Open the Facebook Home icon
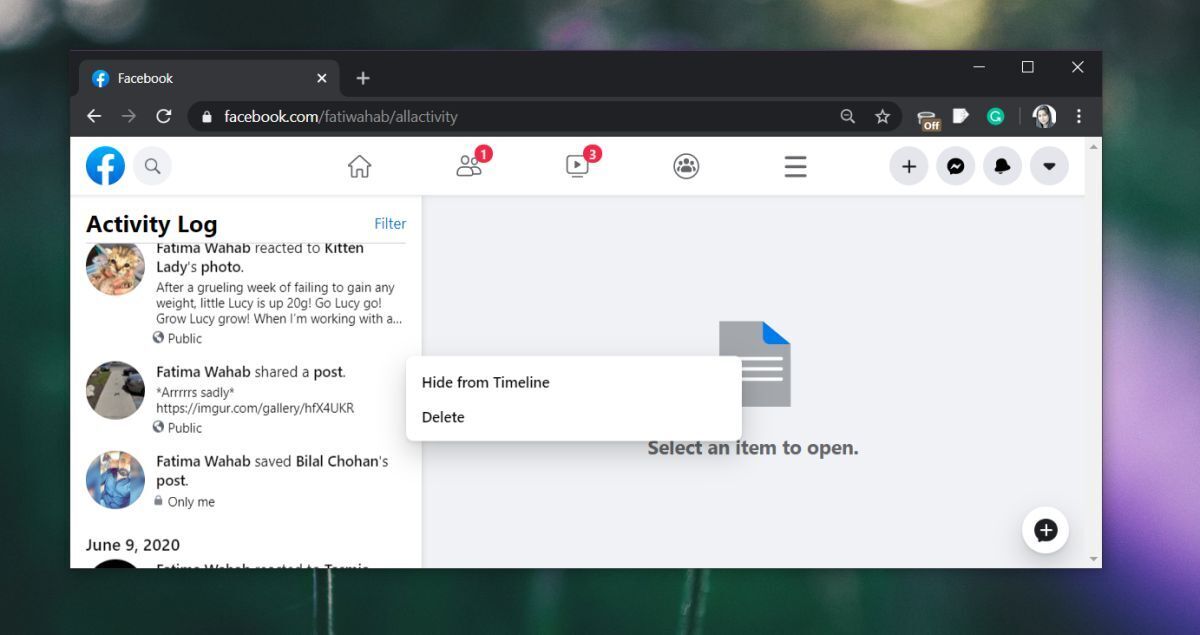The width and height of the screenshot is (1200, 635). click(359, 166)
